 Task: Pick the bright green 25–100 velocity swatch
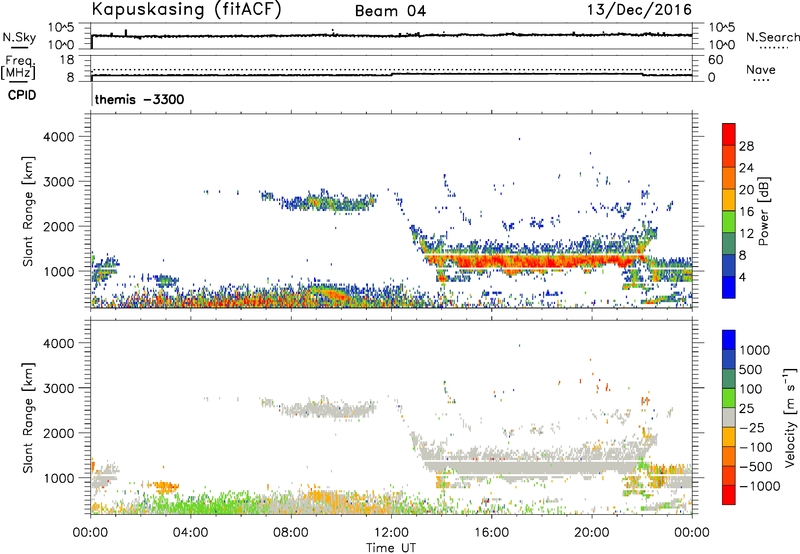click(x=729, y=399)
